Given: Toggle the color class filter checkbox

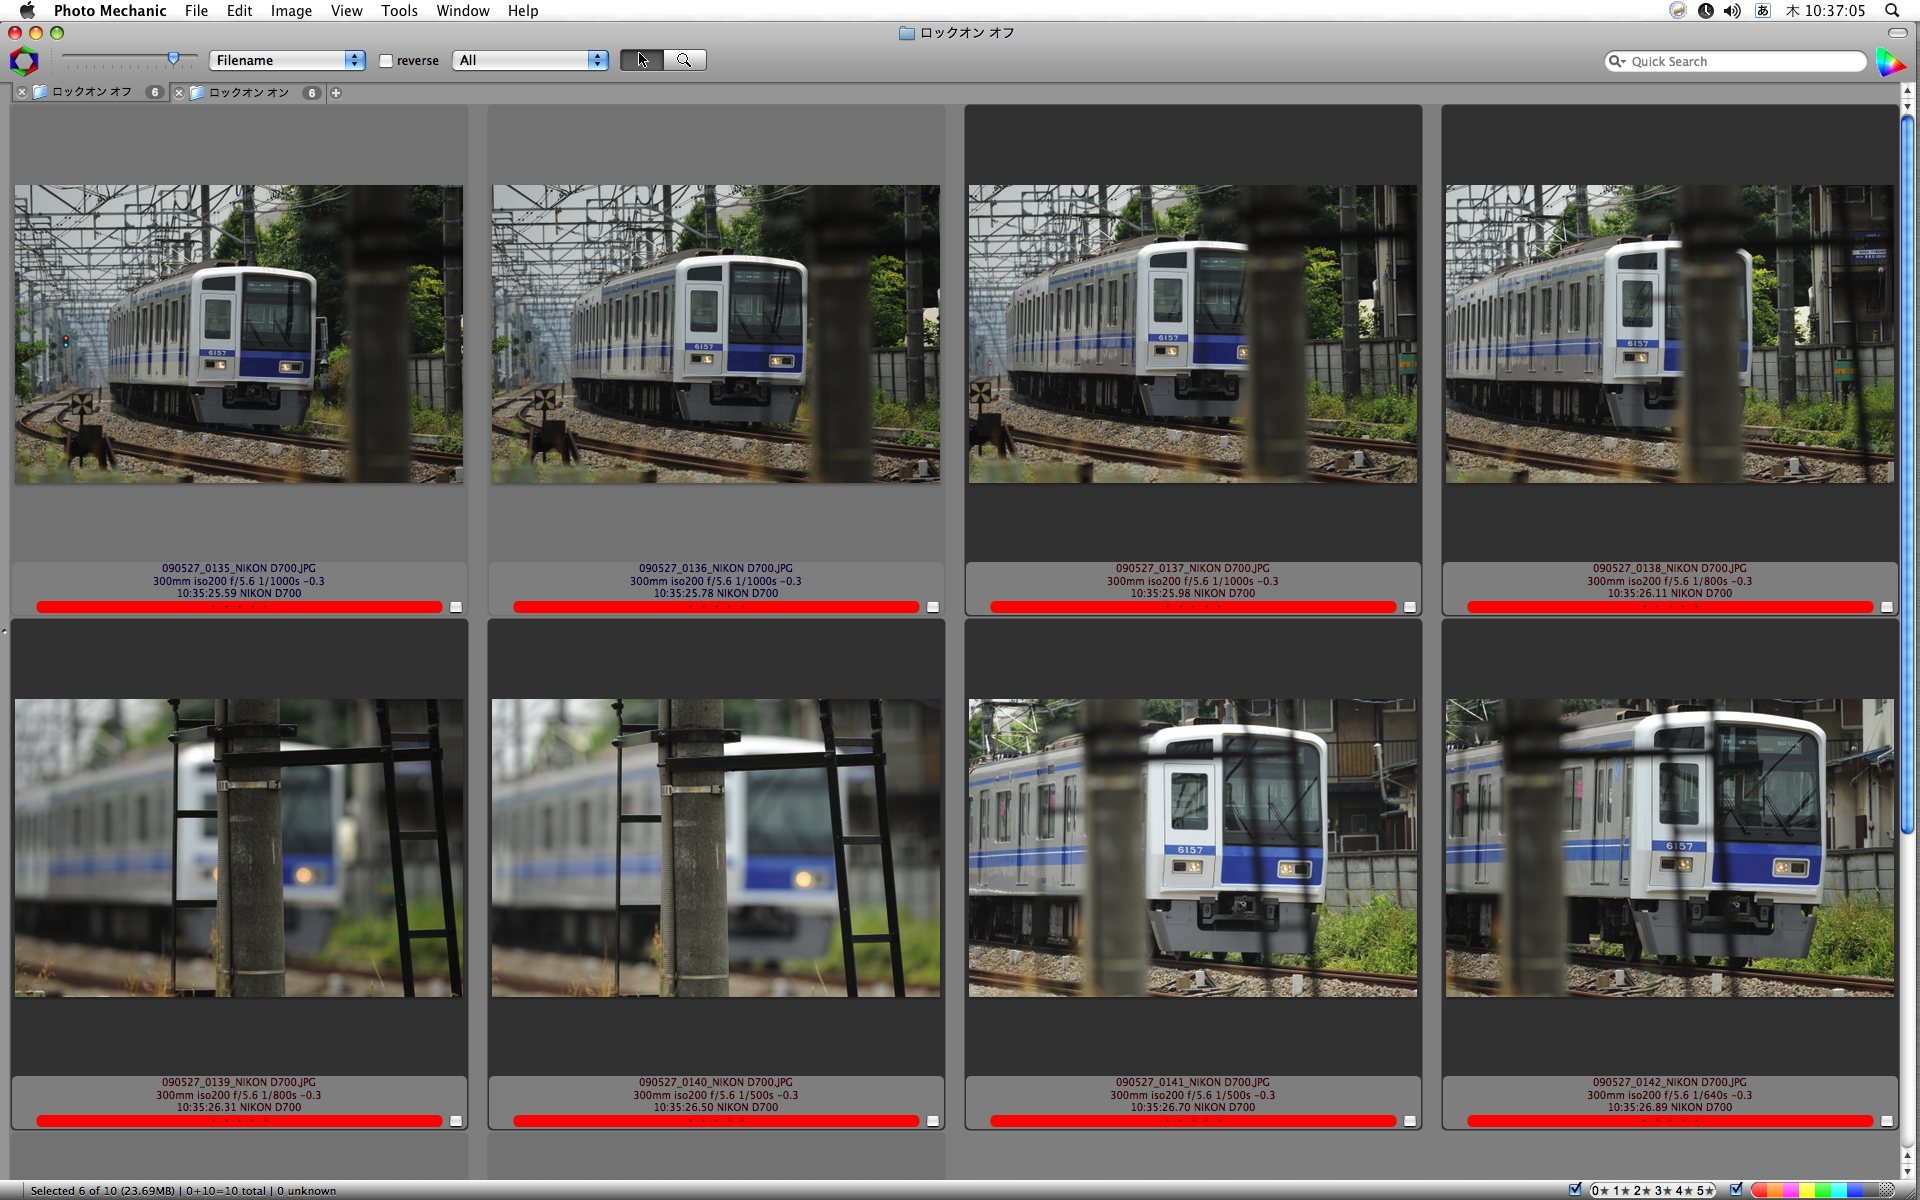Looking at the screenshot, I should point(1736,1189).
